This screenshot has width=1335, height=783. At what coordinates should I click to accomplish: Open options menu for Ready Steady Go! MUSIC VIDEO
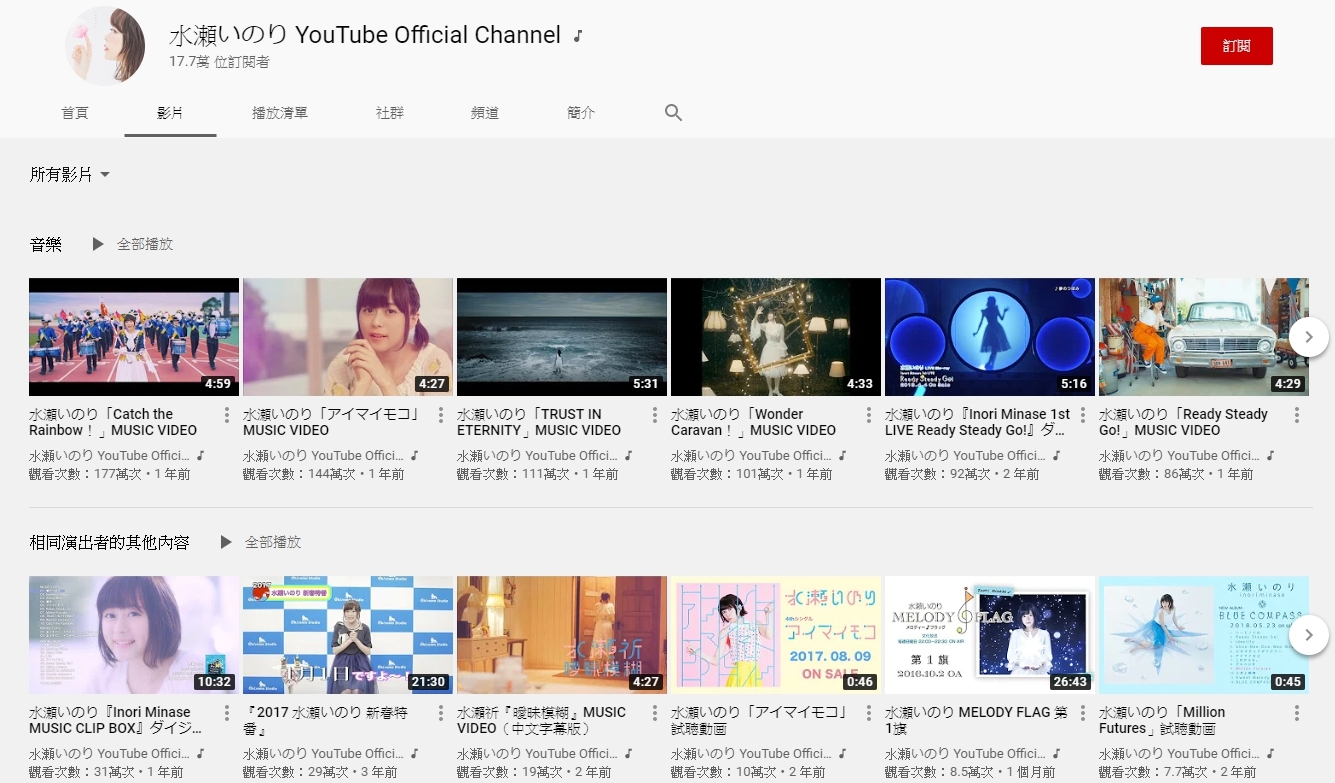pos(1297,415)
